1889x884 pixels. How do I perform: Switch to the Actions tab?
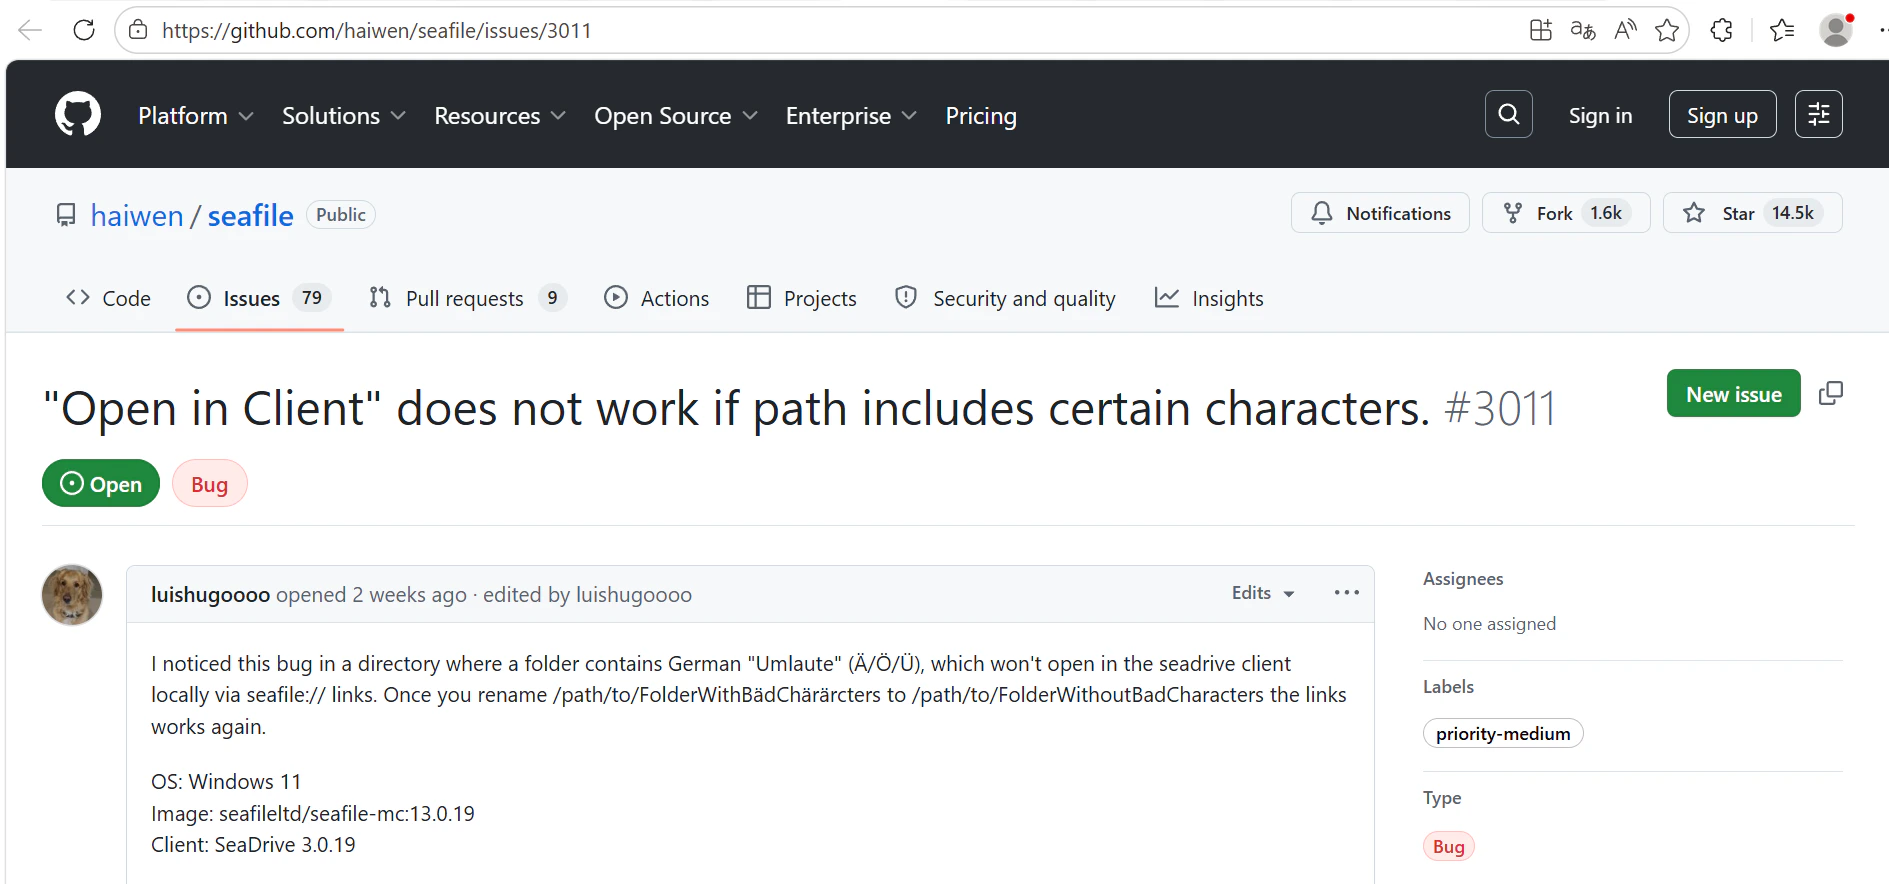[x=656, y=298]
